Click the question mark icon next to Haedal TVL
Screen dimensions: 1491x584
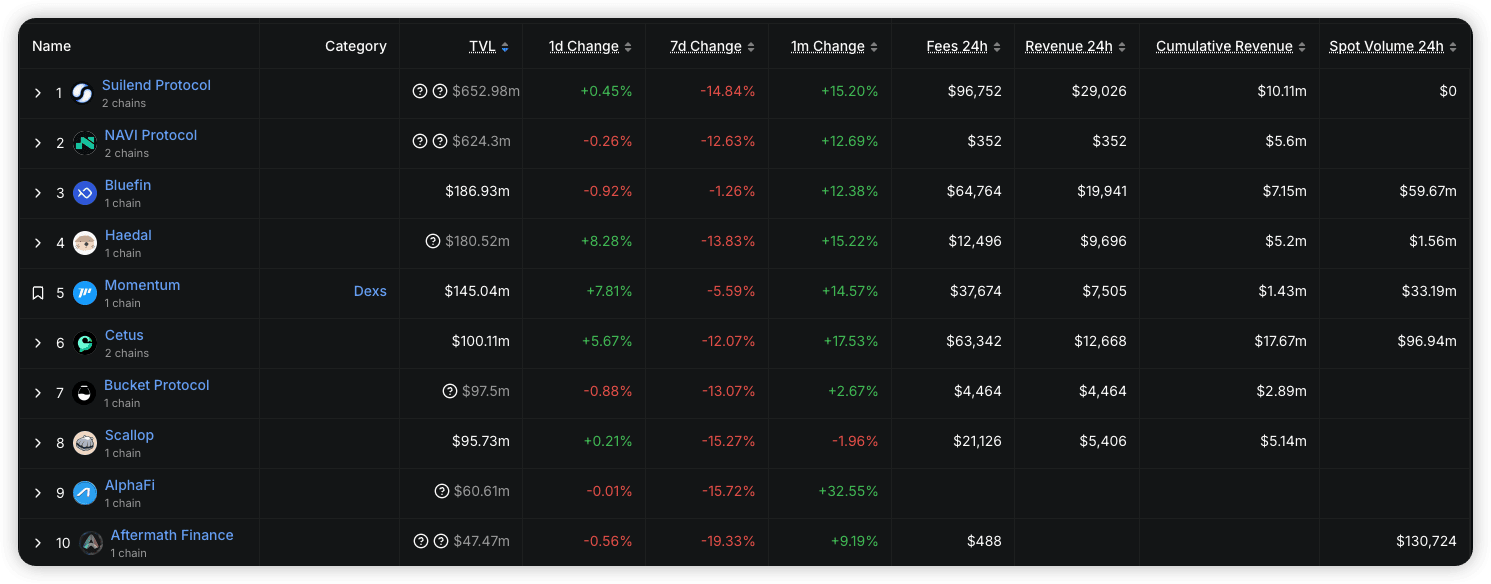click(x=433, y=241)
